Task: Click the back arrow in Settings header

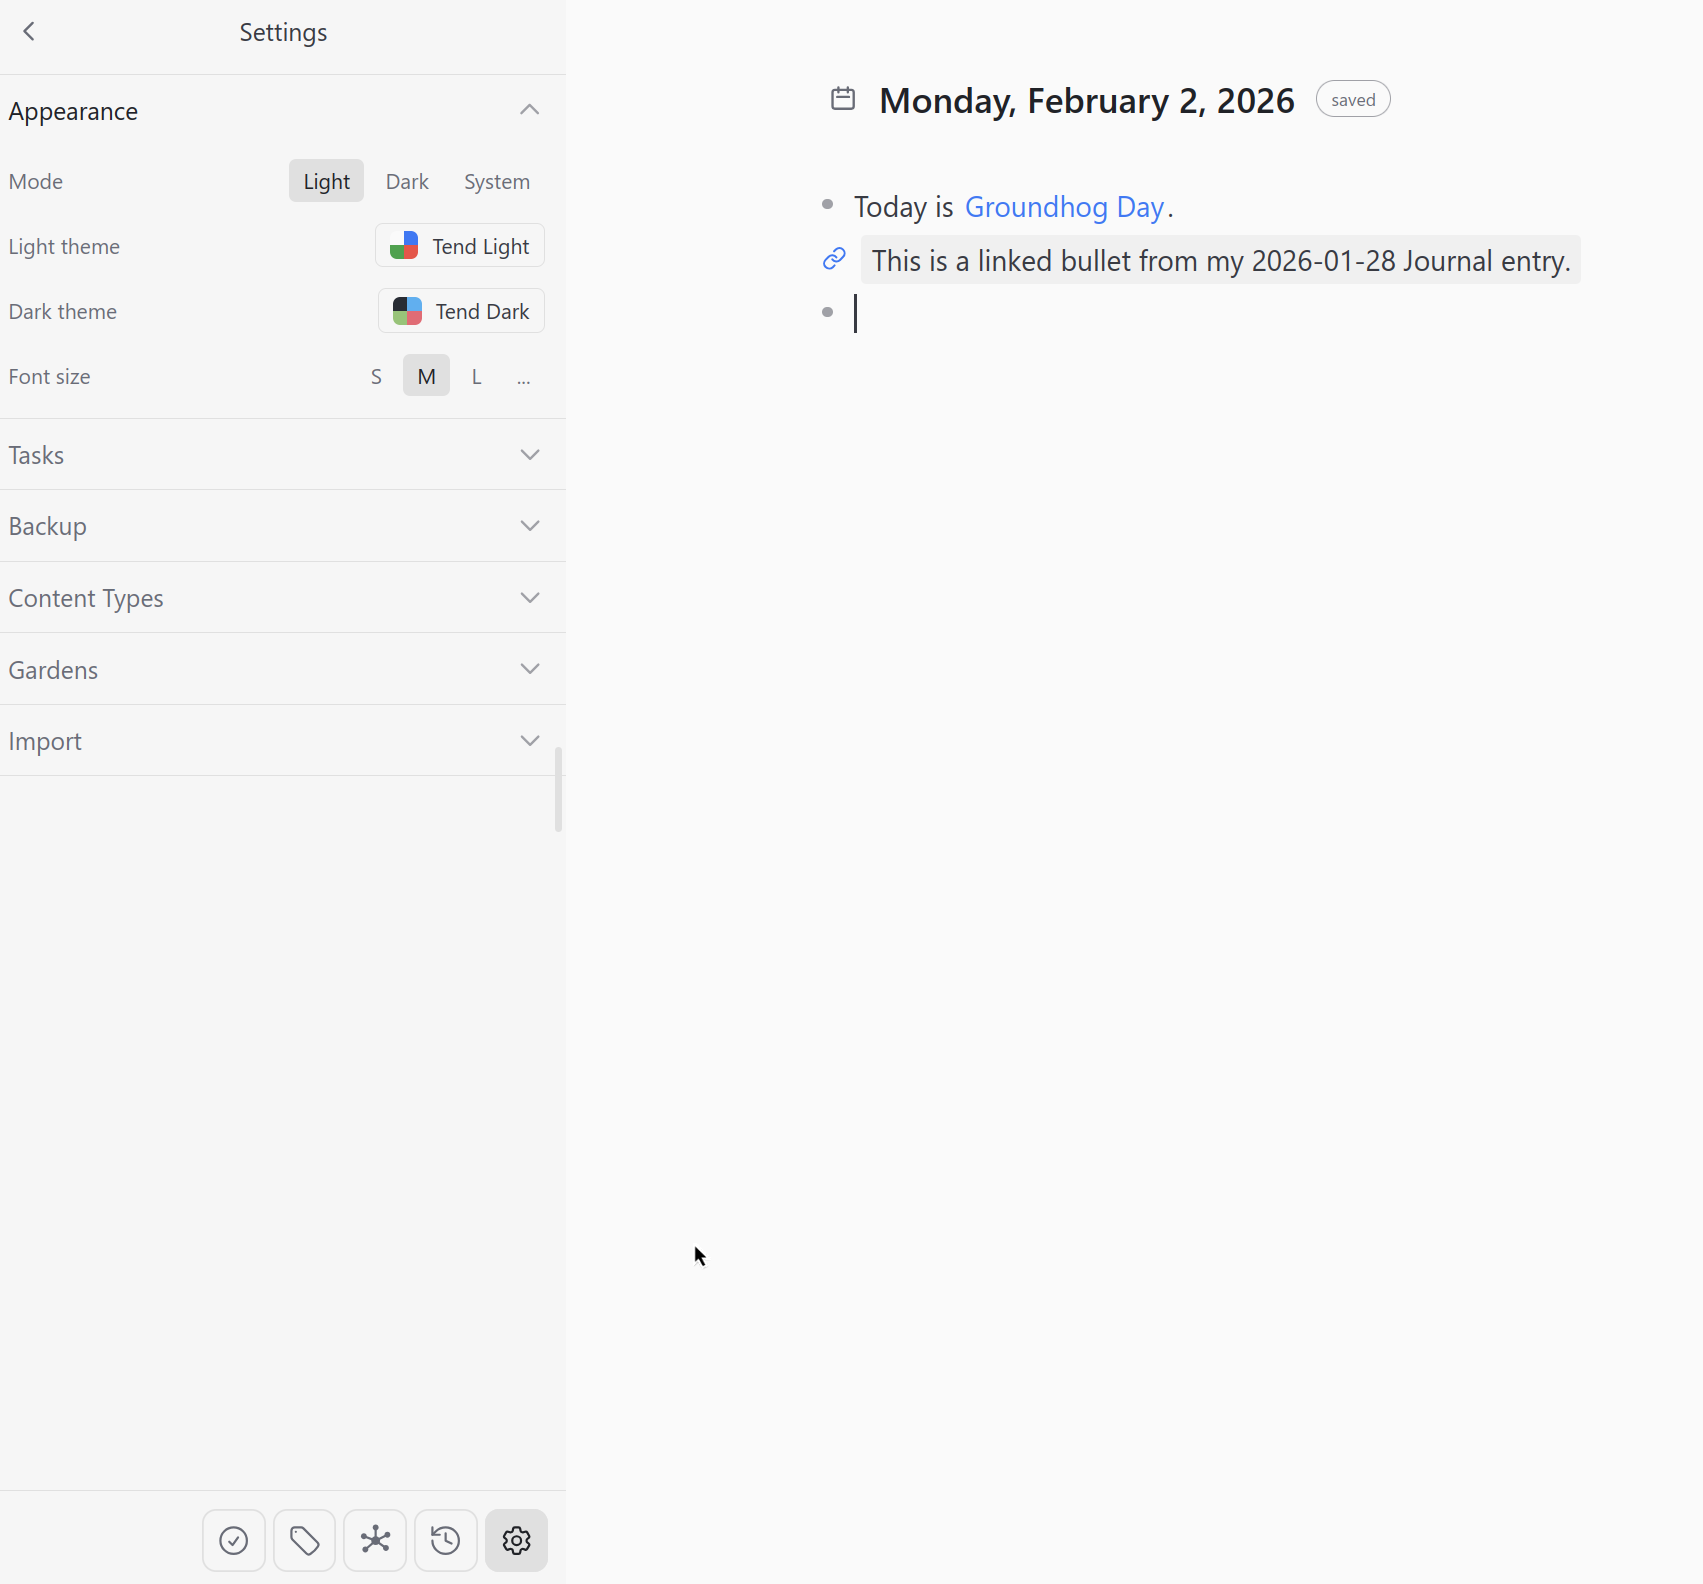Action: [x=29, y=32]
